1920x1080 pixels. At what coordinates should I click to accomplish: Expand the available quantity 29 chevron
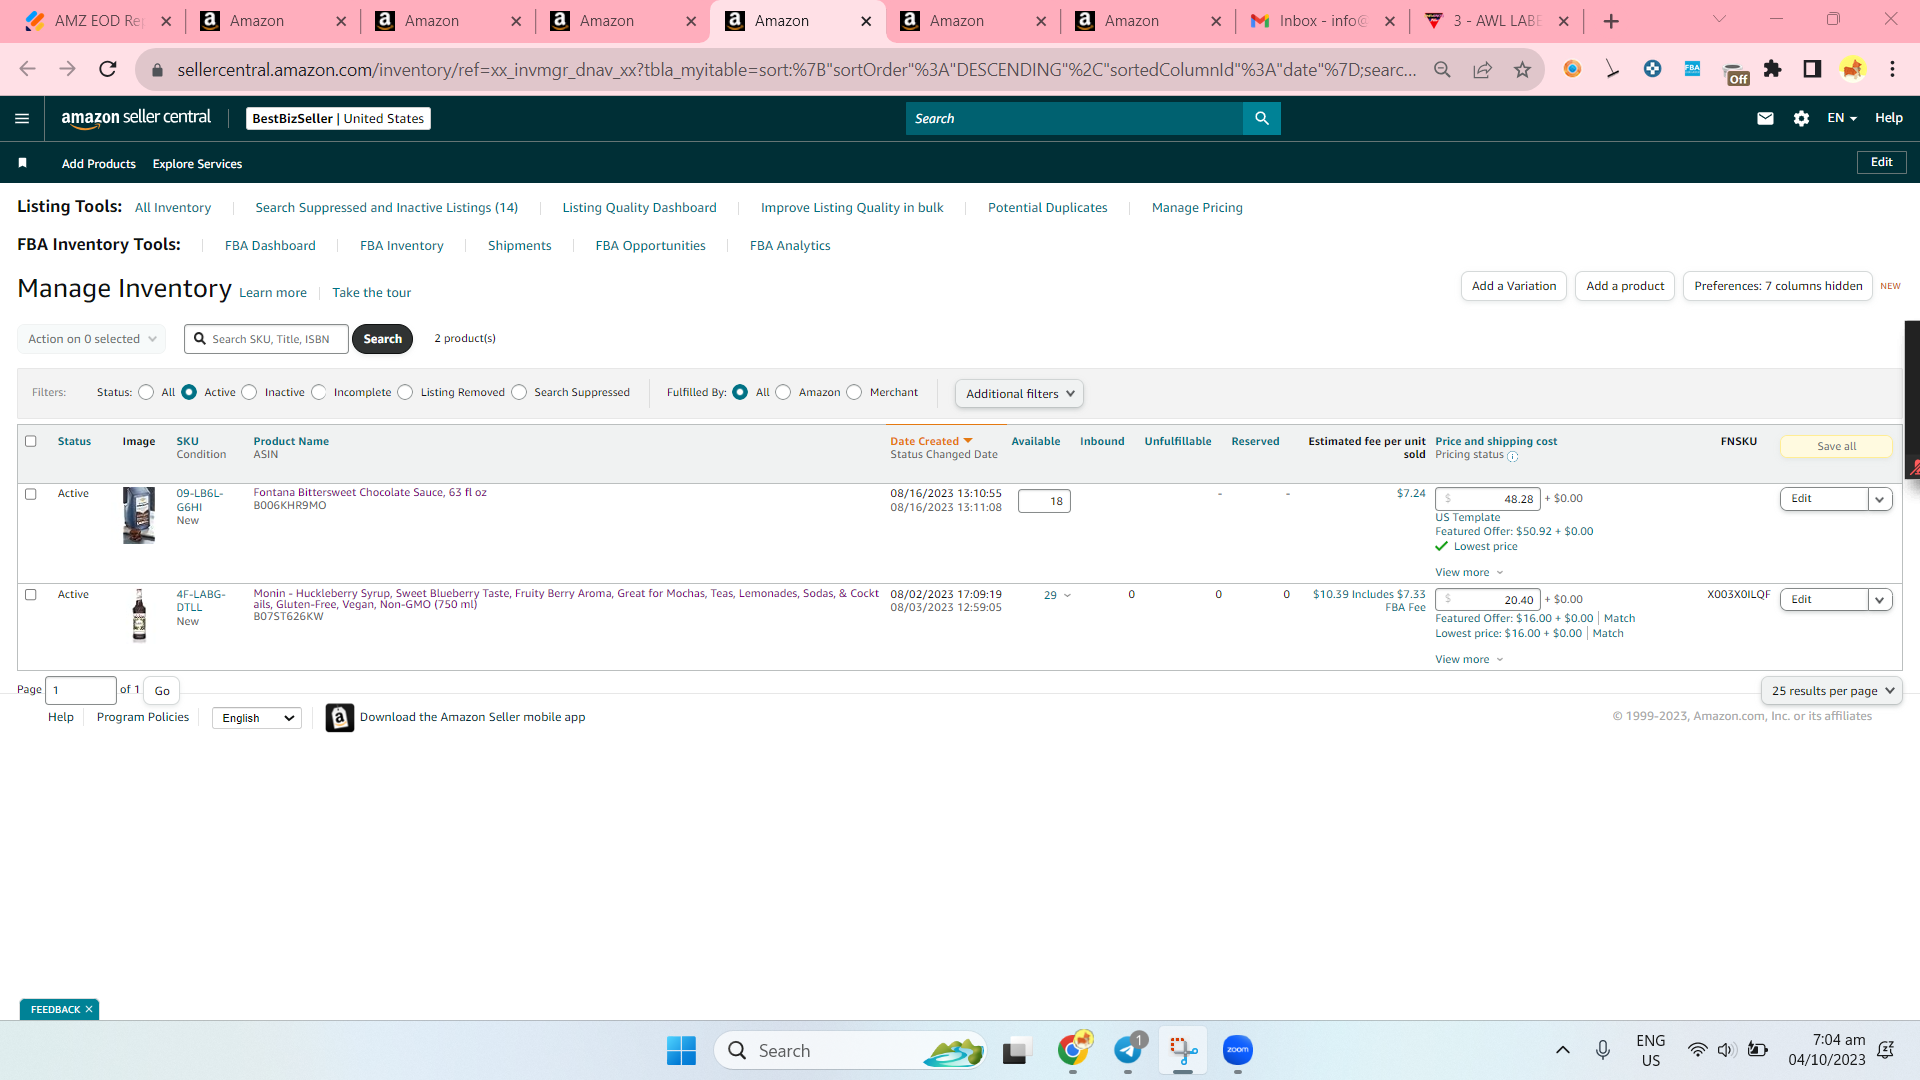[x=1067, y=596]
